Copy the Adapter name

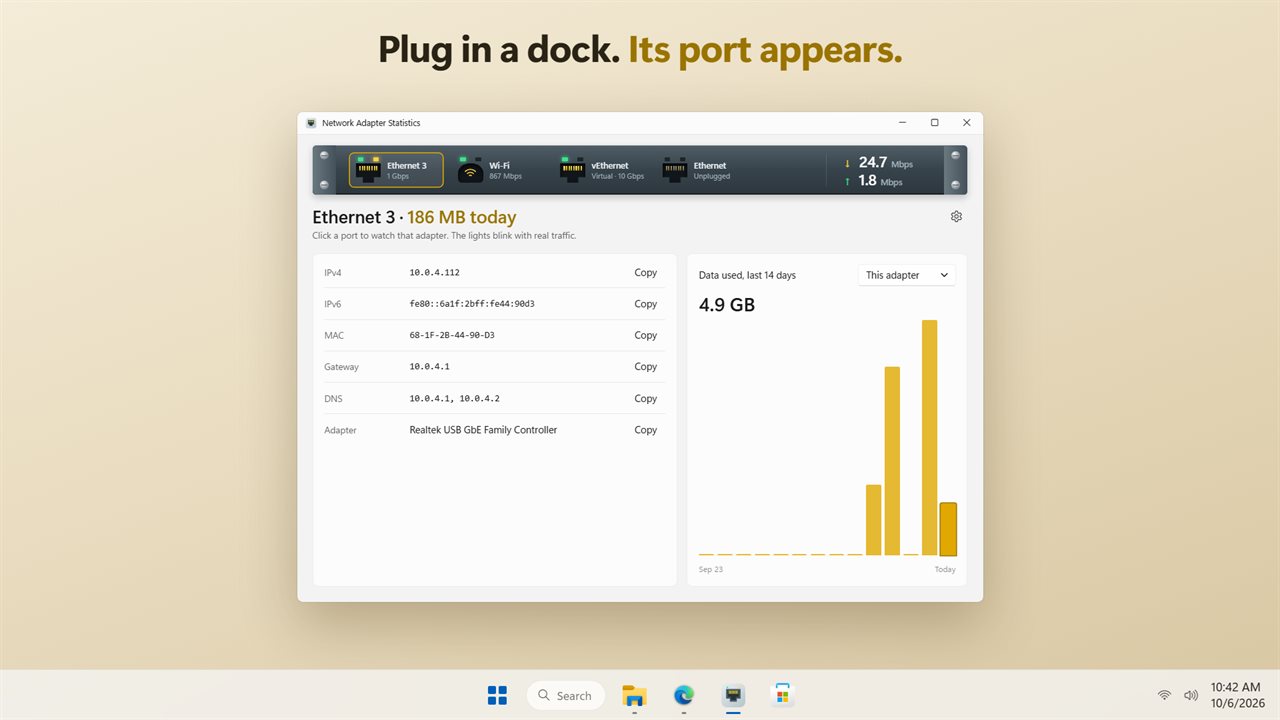point(646,430)
